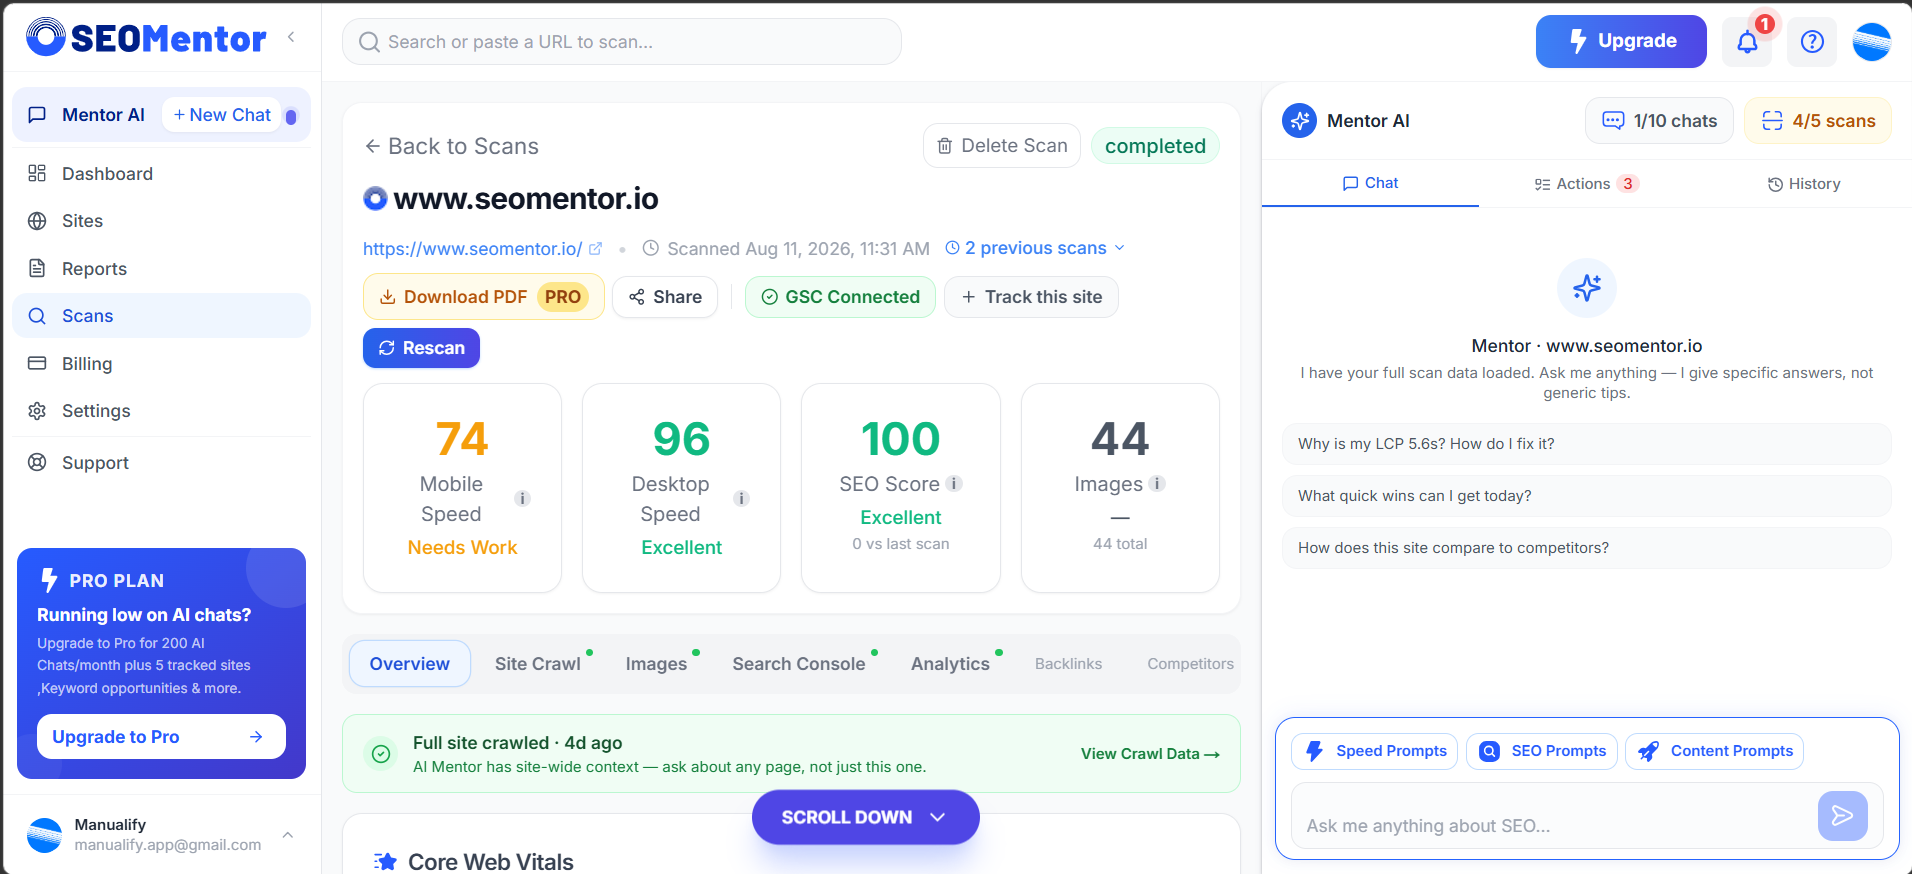Show info for Mobile Speed
Viewport: 1912px width, 874px height.
click(x=522, y=499)
